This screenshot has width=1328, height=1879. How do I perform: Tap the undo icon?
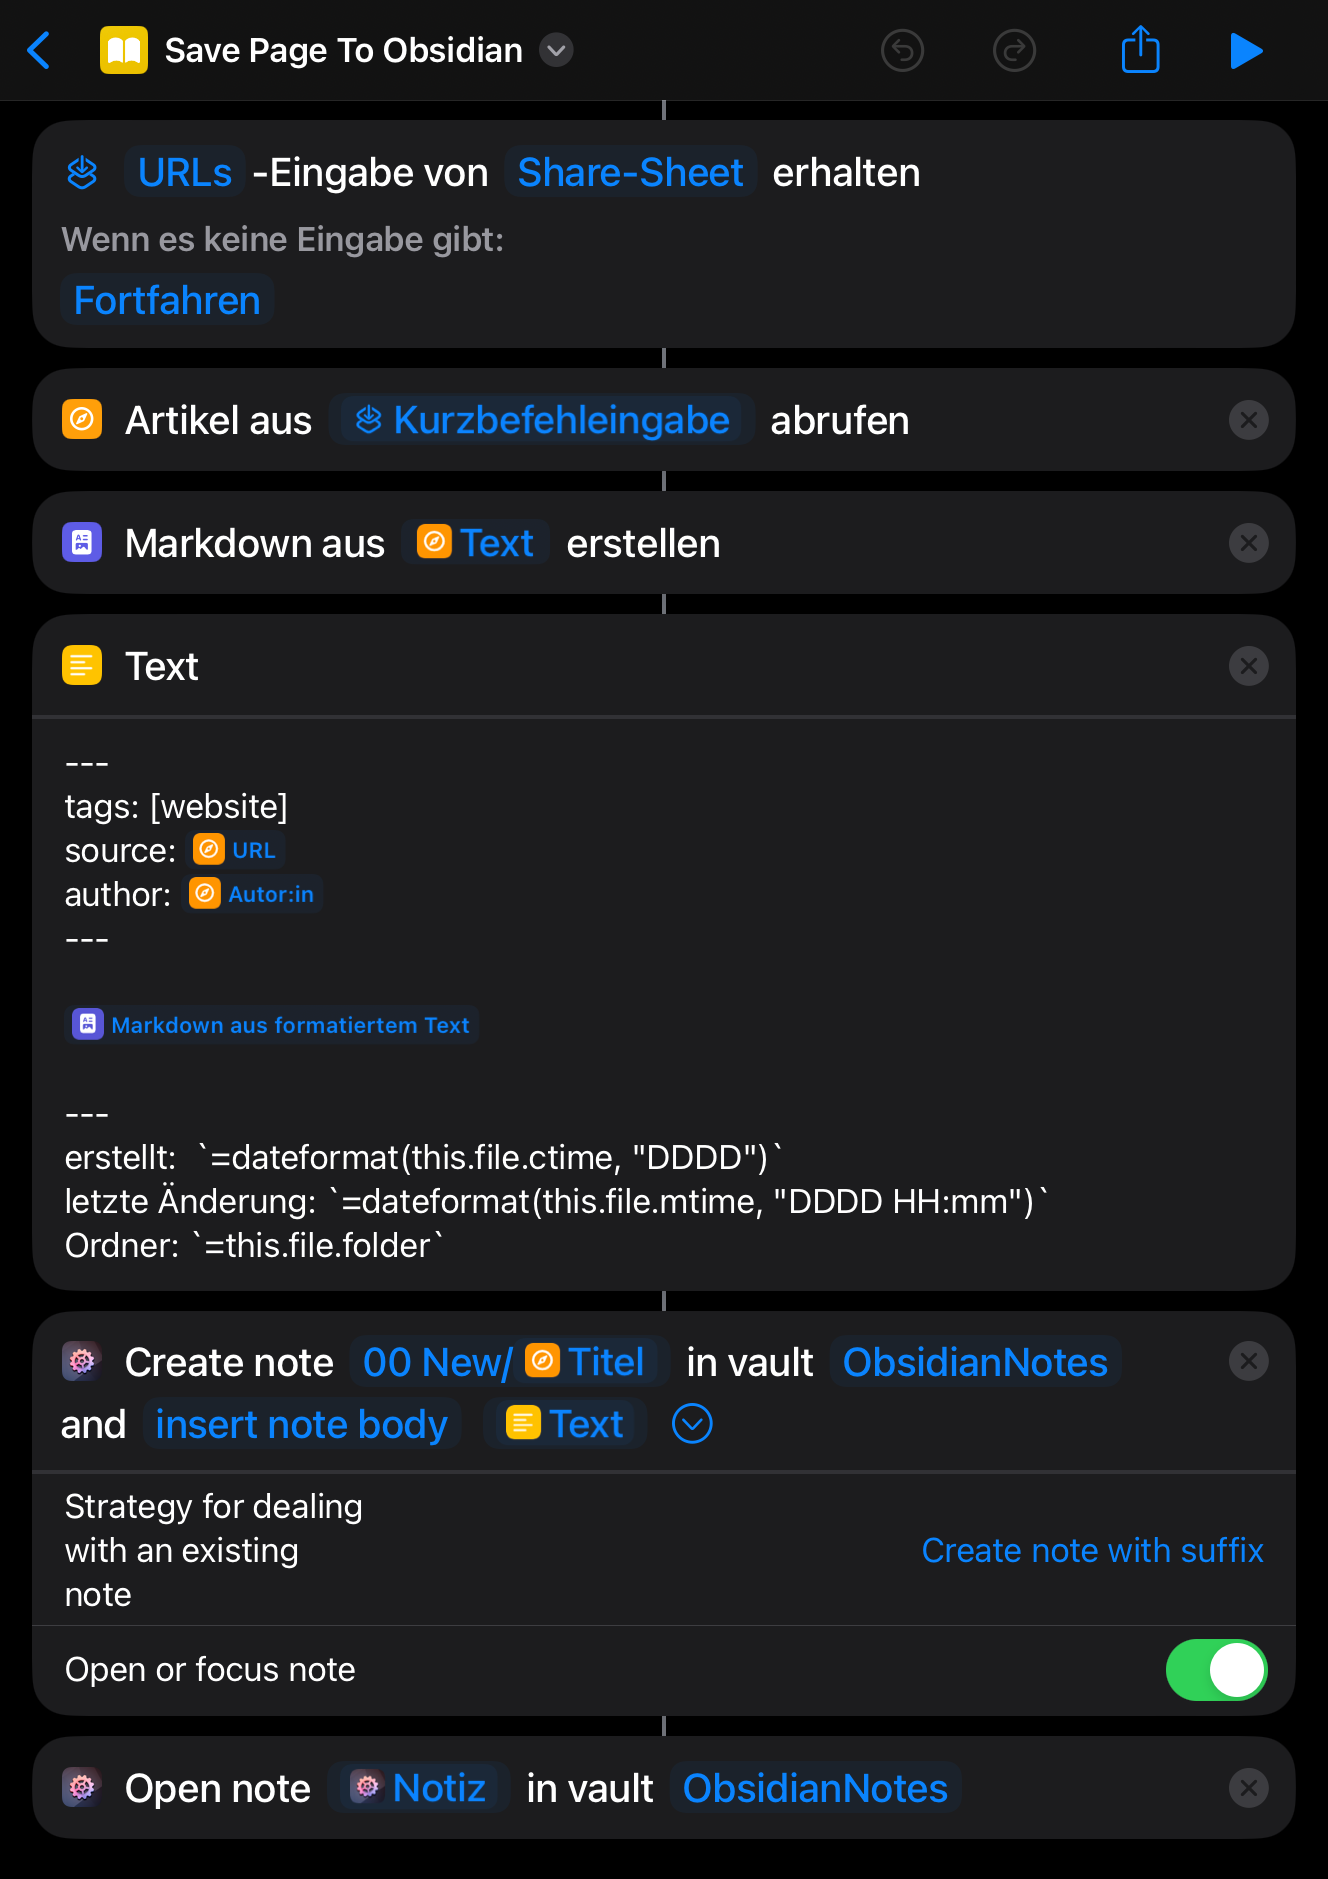(901, 50)
